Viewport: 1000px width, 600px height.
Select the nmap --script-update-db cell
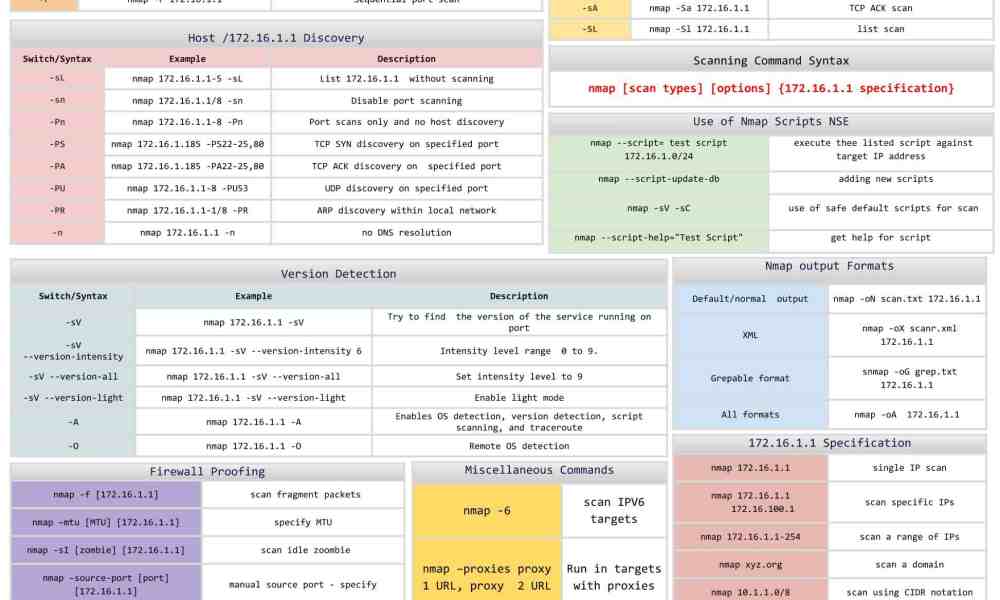[x=659, y=179]
